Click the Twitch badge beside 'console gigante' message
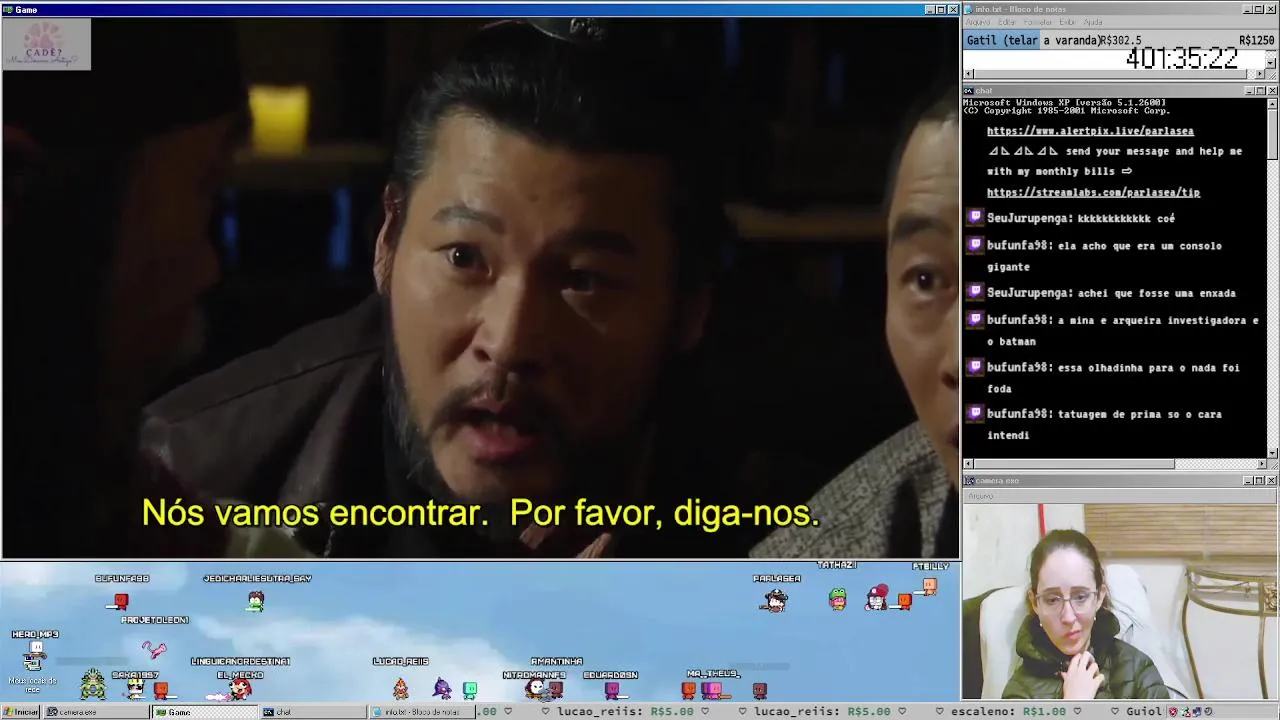 click(976, 245)
